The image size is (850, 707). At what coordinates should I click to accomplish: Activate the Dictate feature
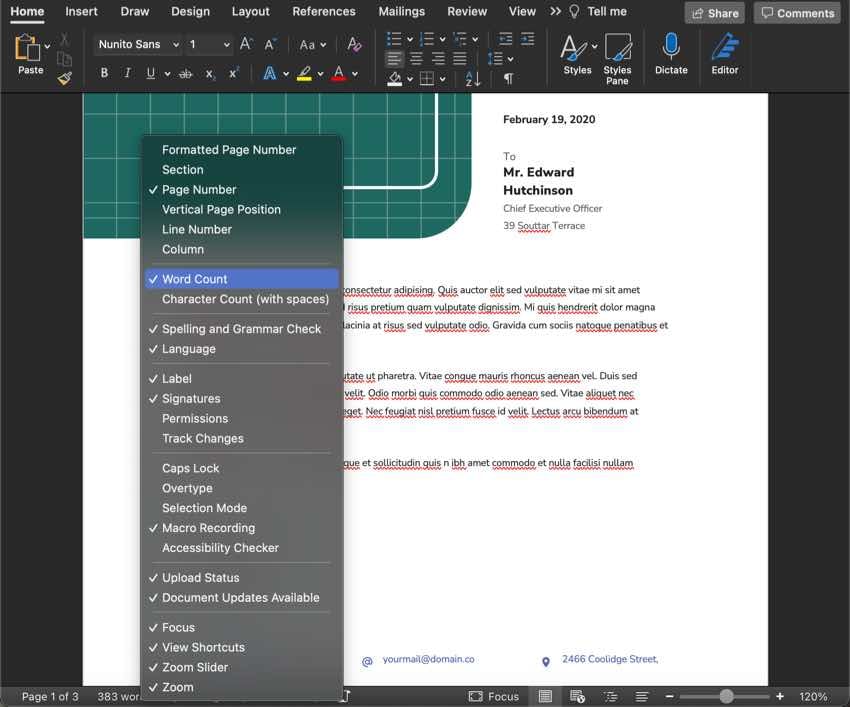671,55
